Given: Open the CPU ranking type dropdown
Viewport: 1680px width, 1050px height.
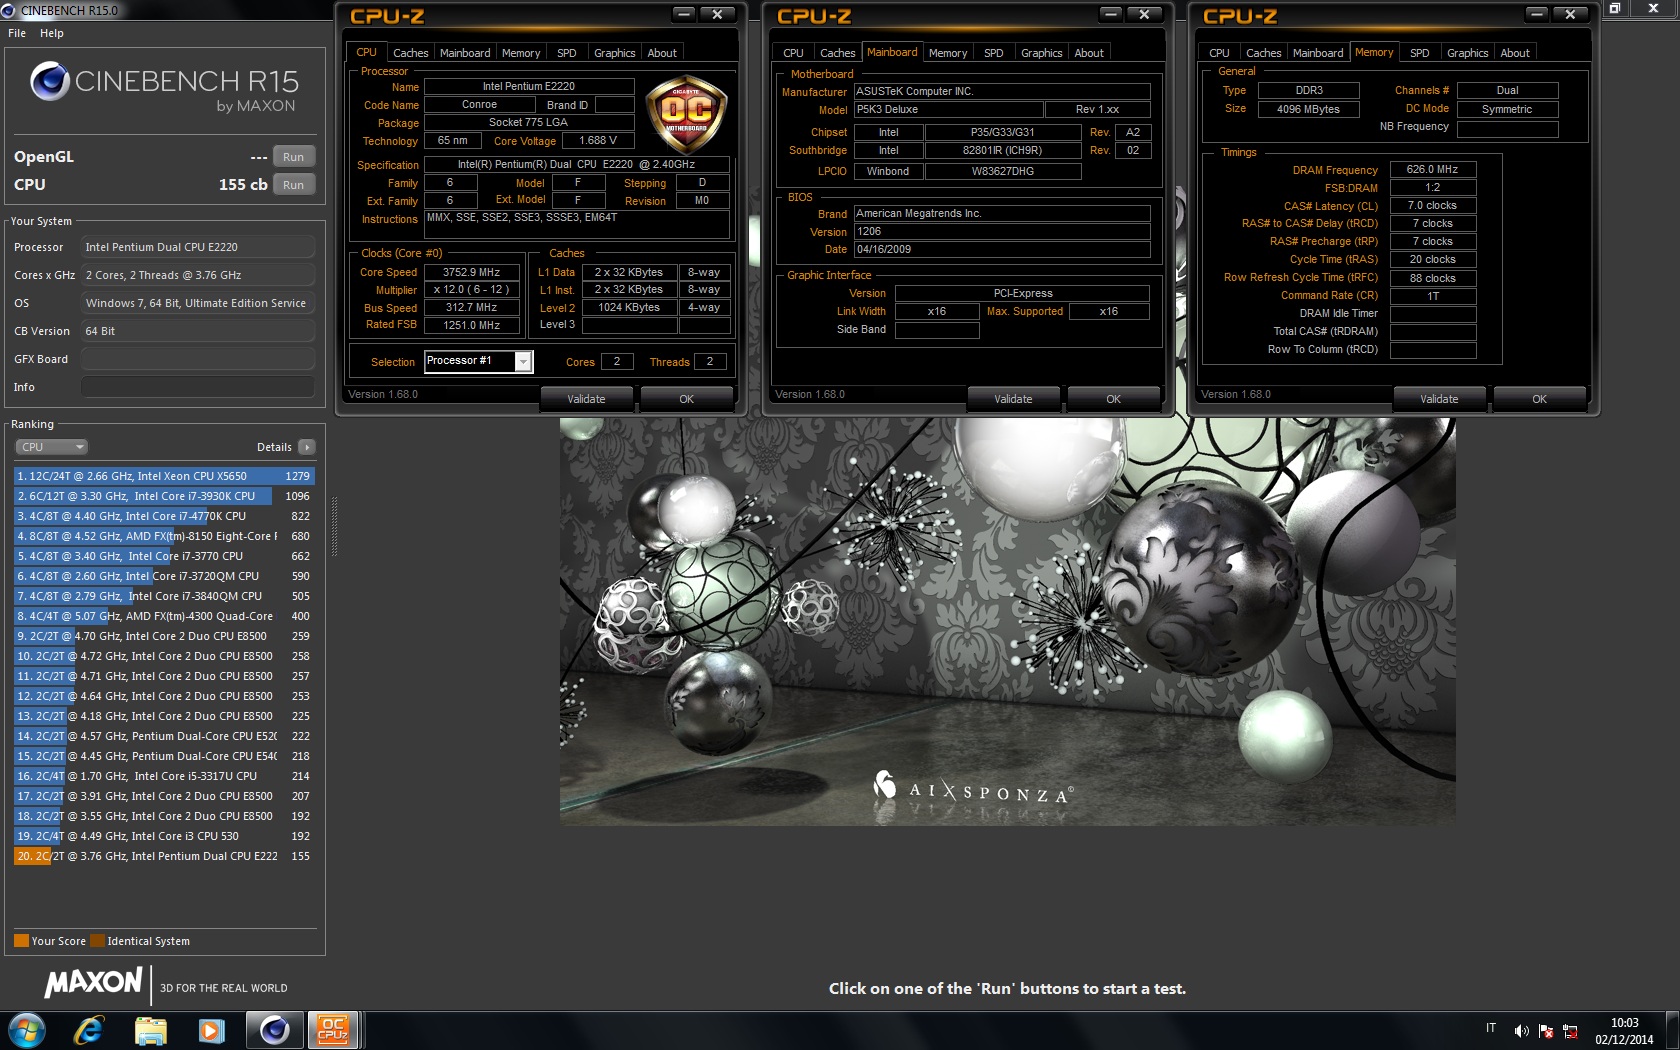Looking at the screenshot, I should point(51,447).
